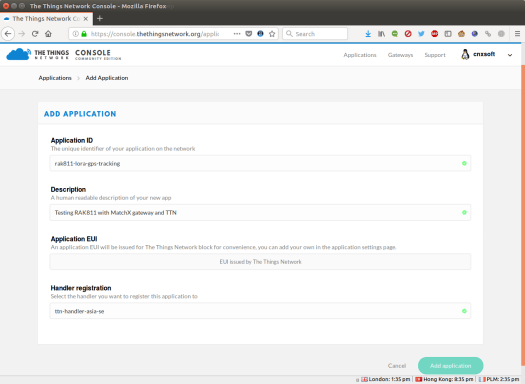Click the EUI issued by The Things Network box
This screenshot has height=384, width=525.
coord(260,262)
